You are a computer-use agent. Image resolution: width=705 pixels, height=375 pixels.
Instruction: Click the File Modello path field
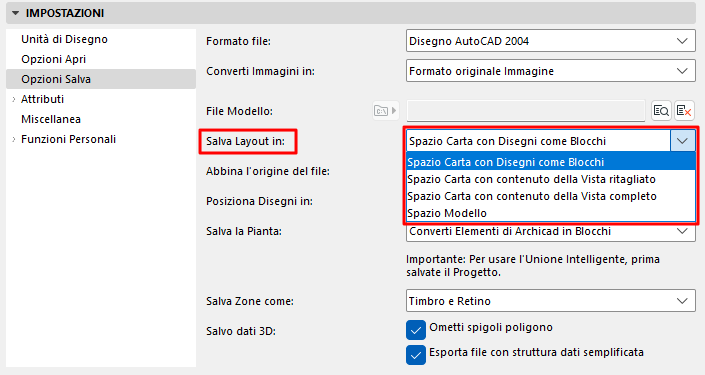(x=526, y=111)
